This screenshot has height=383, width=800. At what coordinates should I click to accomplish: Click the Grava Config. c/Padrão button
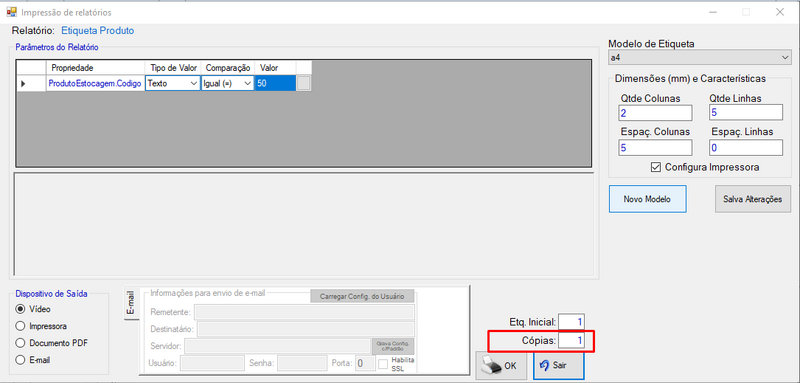coord(393,346)
